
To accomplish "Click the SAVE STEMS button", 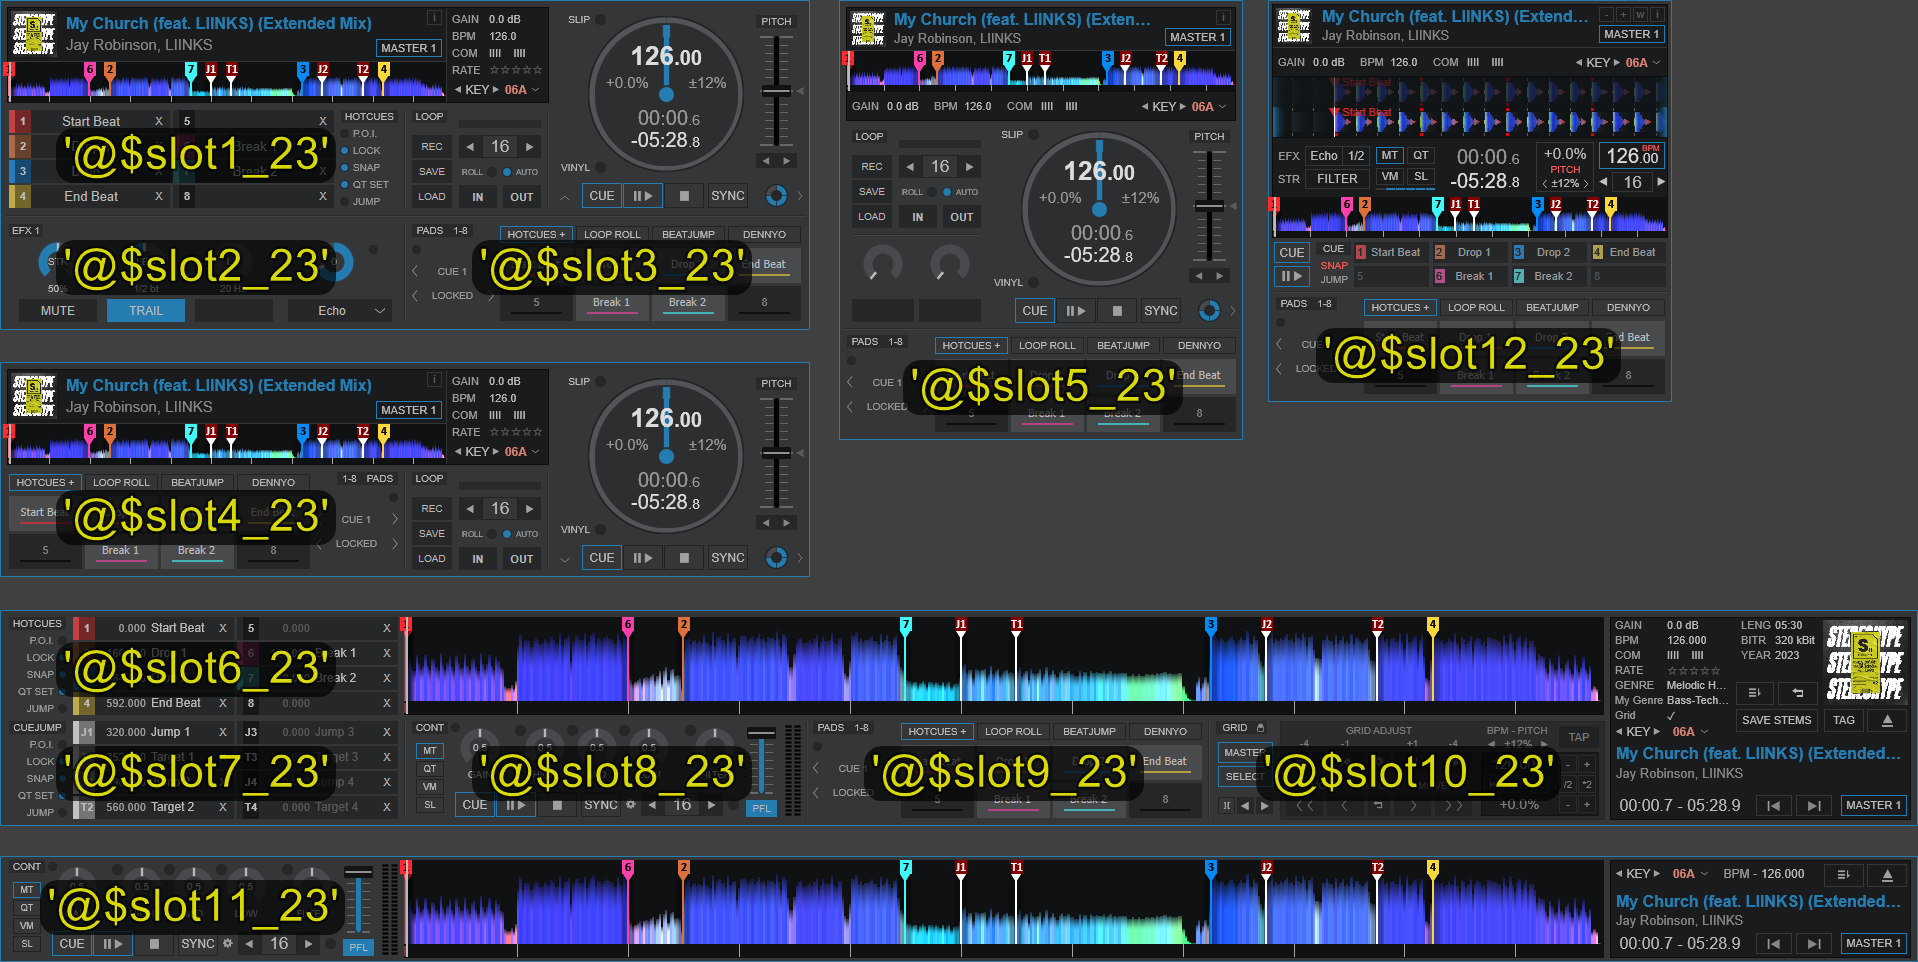I will (1776, 720).
